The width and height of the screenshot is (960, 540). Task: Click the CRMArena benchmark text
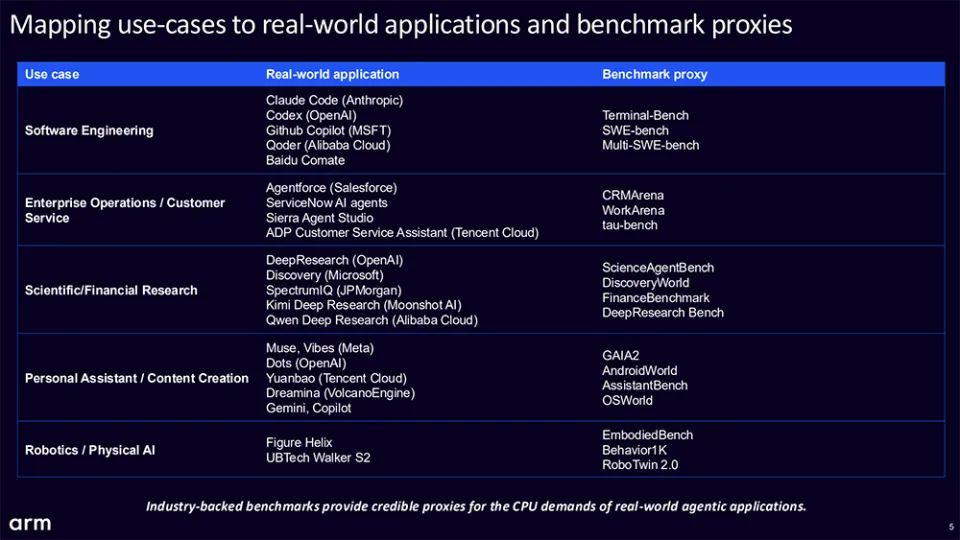632,195
